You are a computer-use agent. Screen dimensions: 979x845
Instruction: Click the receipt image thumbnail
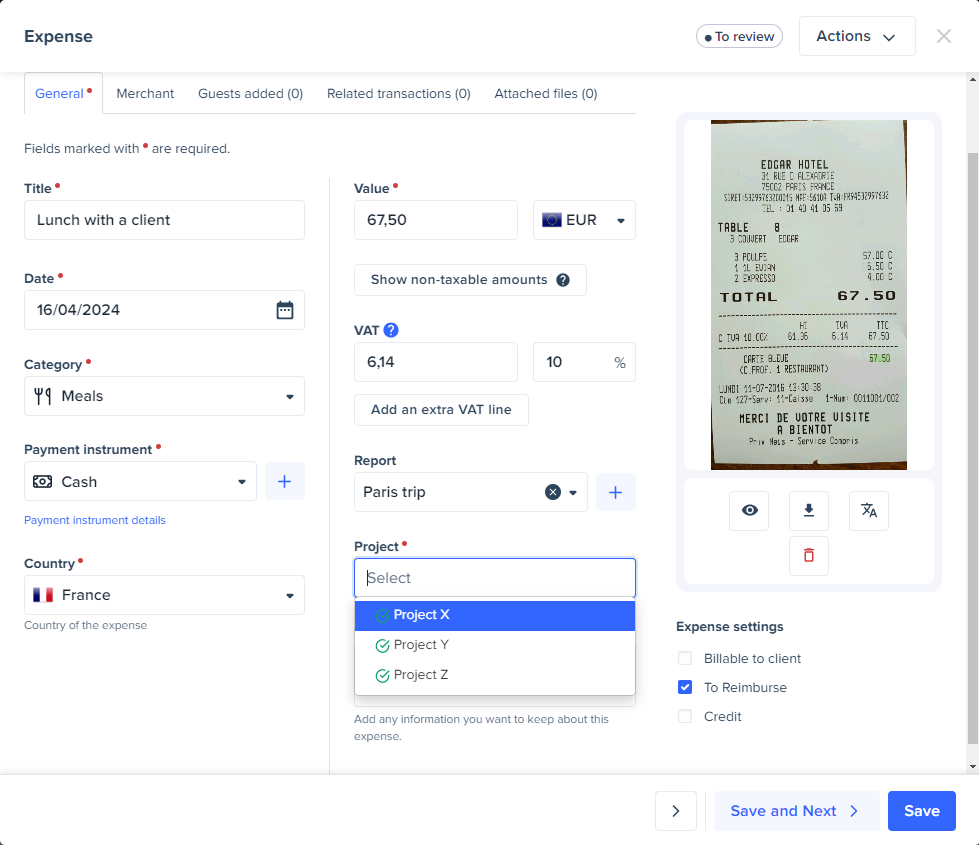tap(808, 295)
